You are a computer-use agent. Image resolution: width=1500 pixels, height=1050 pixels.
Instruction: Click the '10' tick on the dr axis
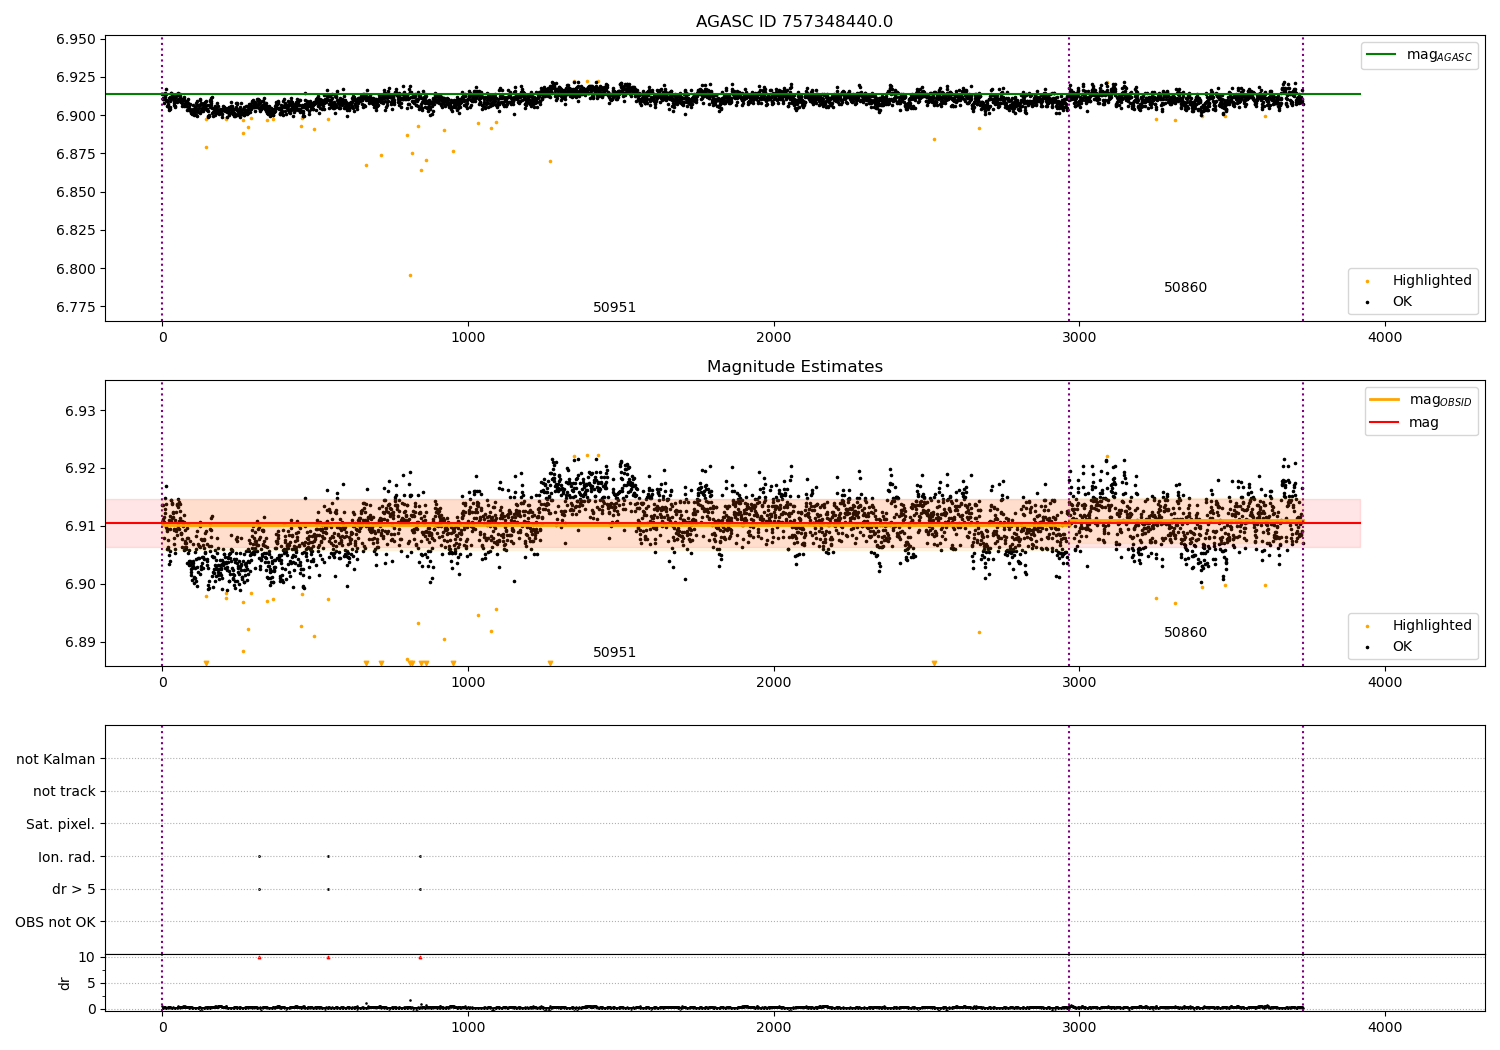(x=87, y=957)
